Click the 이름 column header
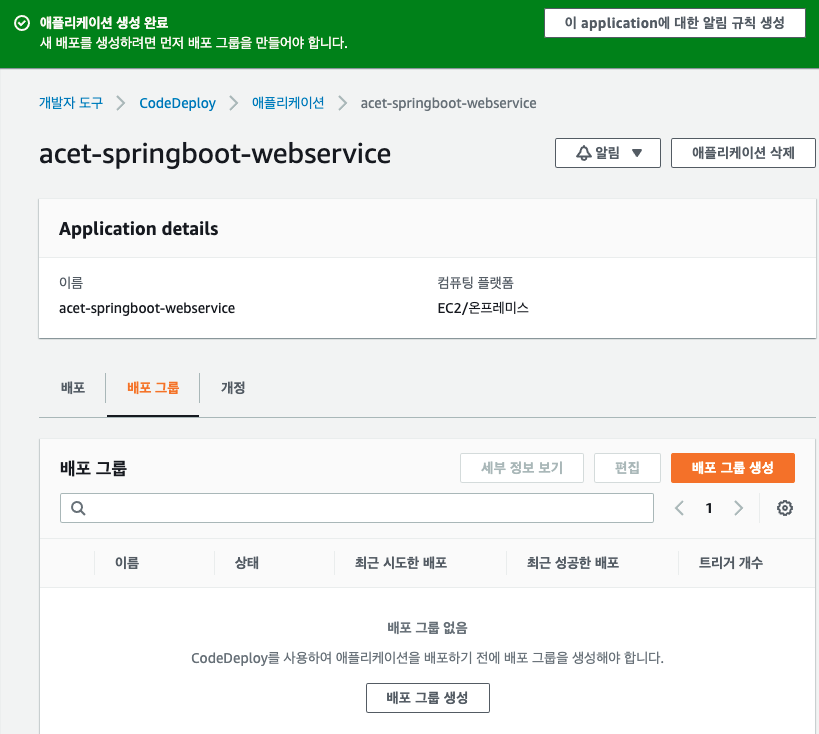819x734 pixels. coord(127,563)
